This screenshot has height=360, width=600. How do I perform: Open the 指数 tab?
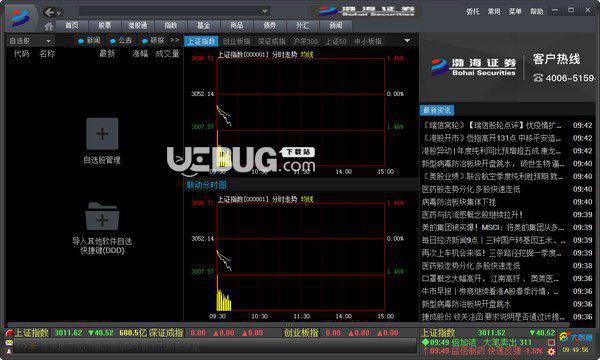(x=171, y=26)
